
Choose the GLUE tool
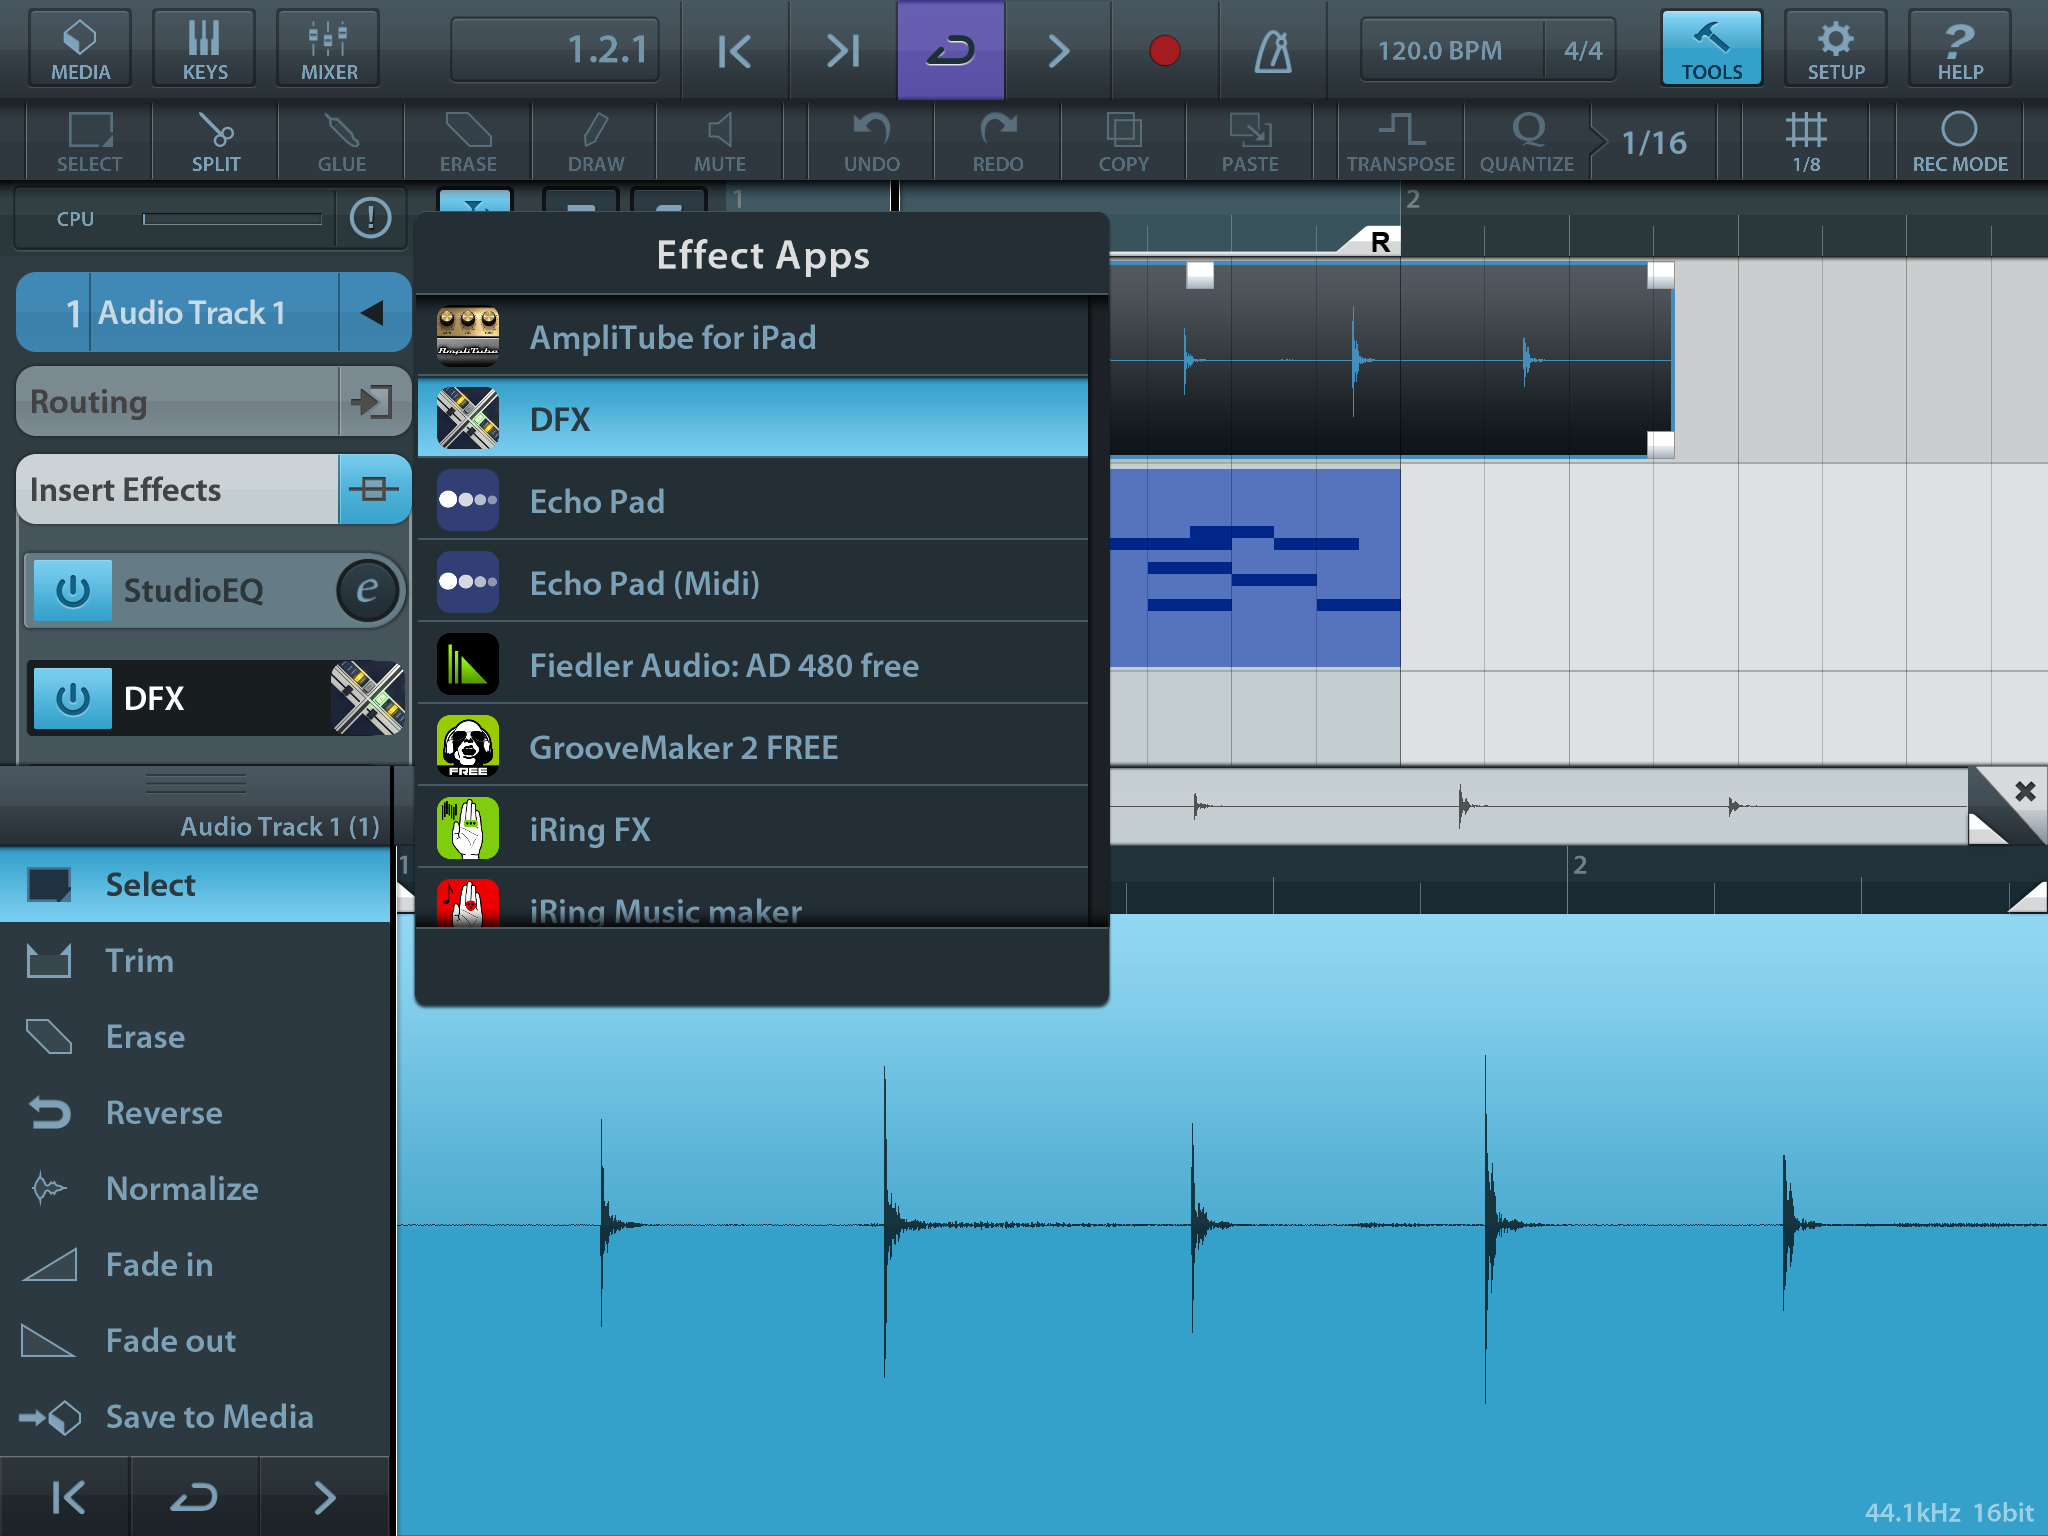(x=342, y=142)
